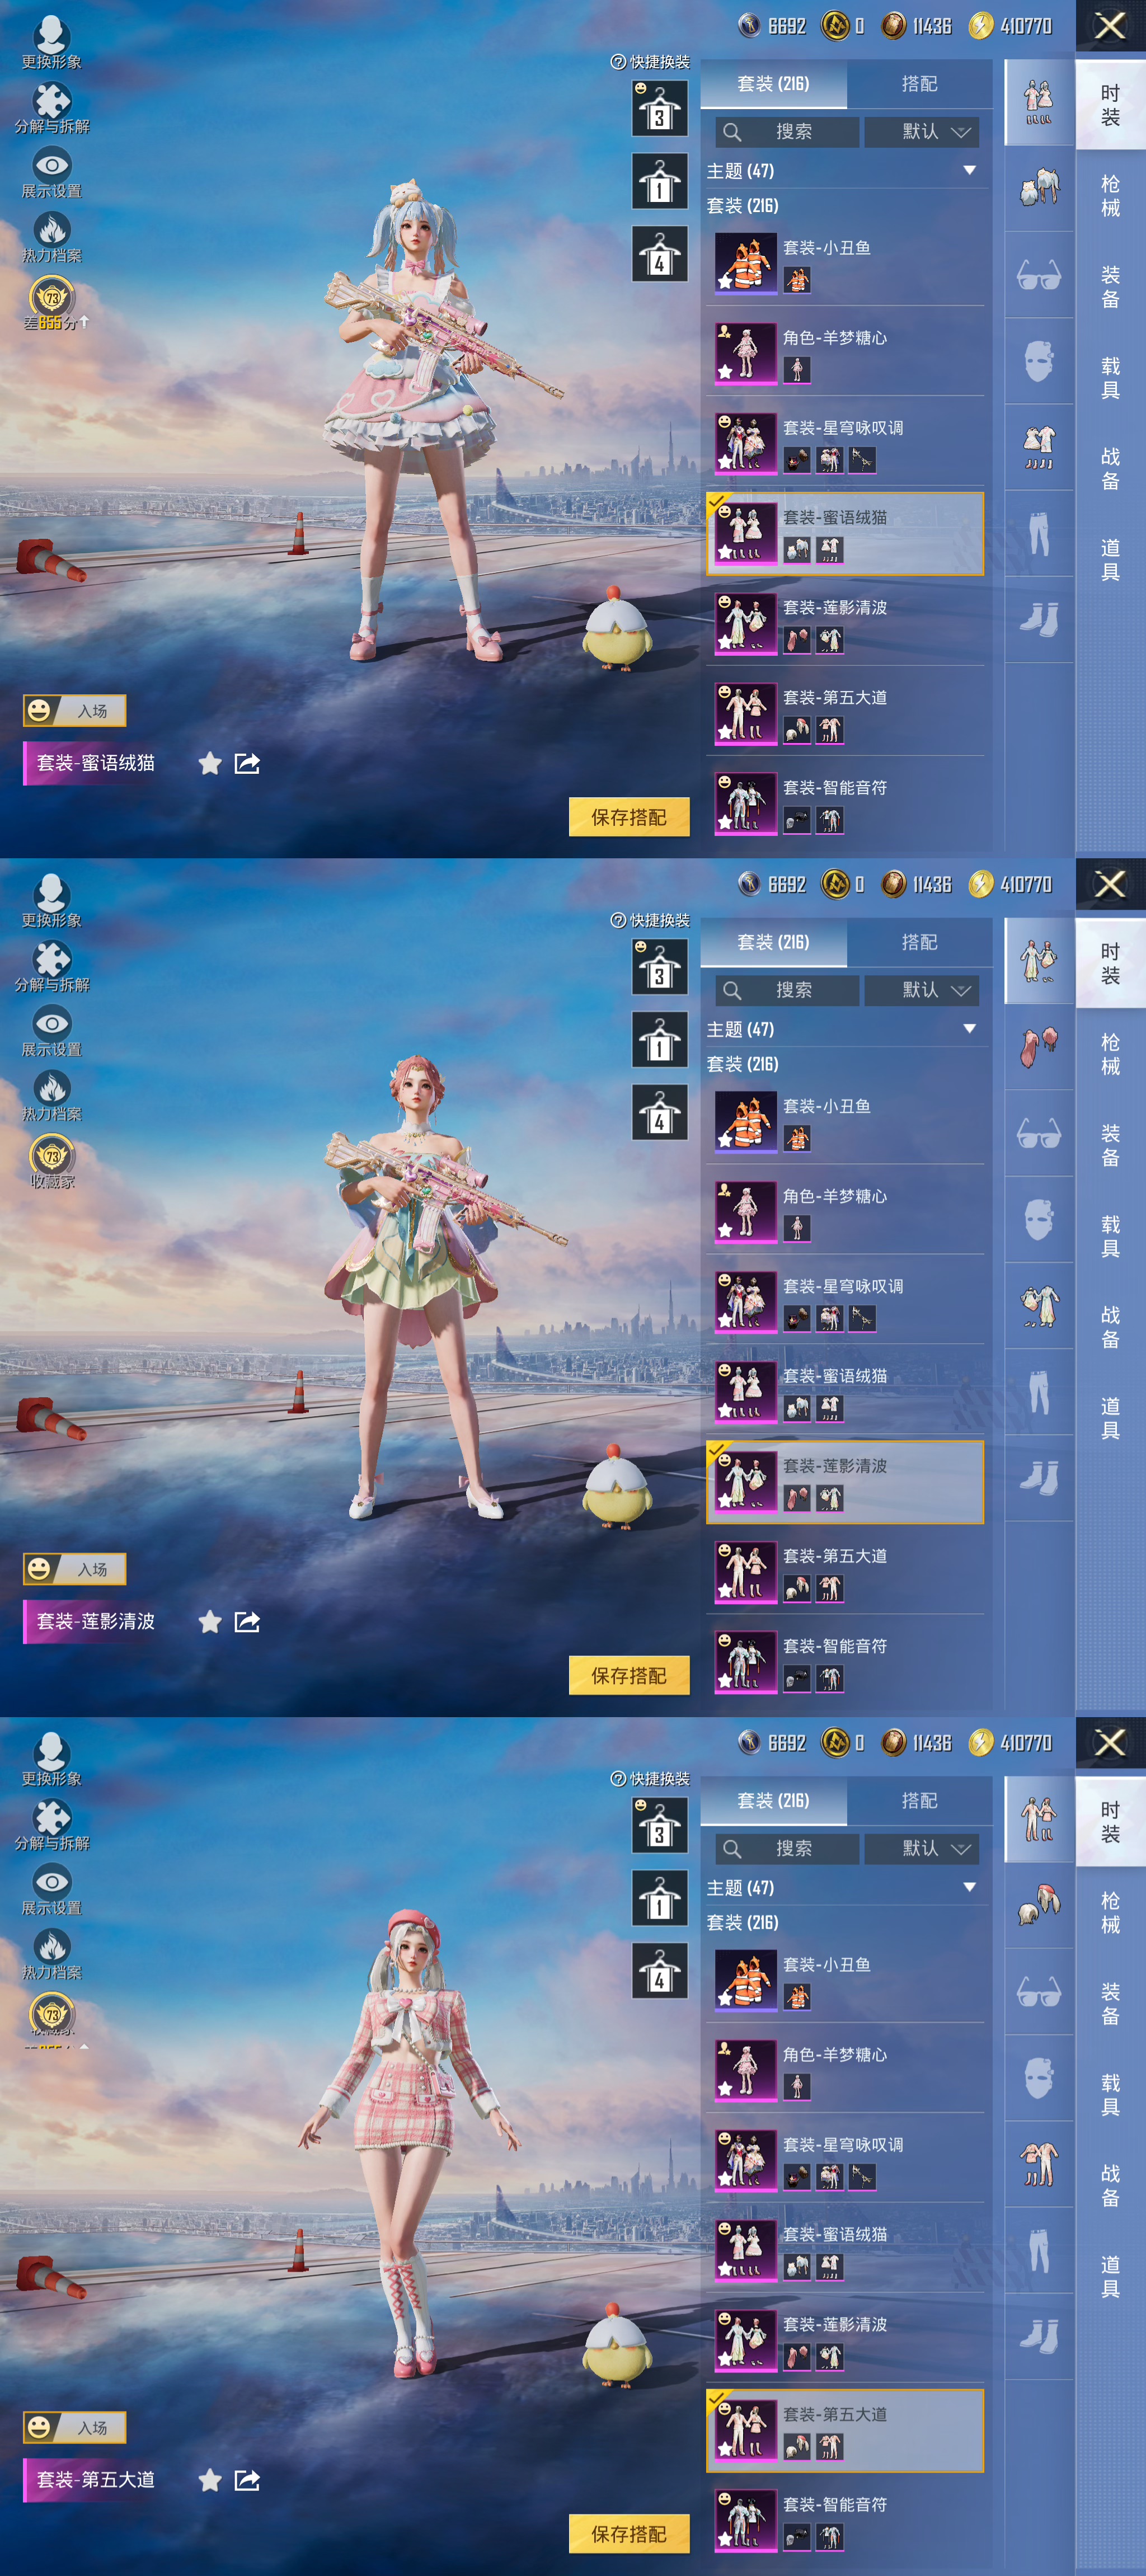Click 更换形象 icon on the 蜜语绒猫 screen
1146x2576 pixels.
[51, 35]
